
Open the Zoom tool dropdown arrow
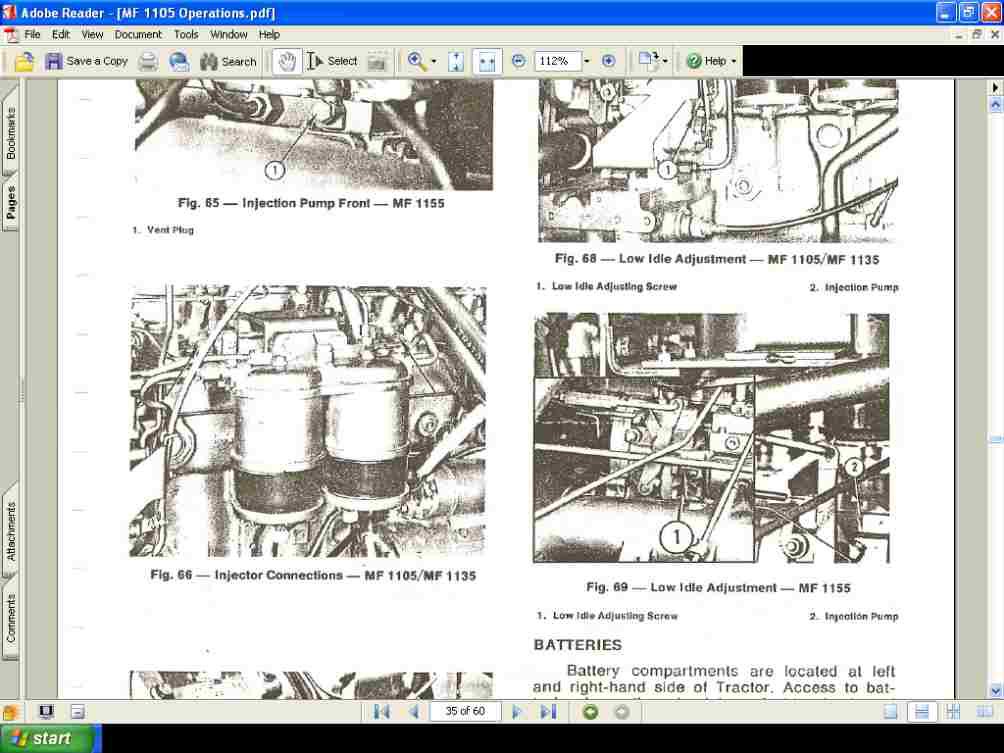coord(432,61)
